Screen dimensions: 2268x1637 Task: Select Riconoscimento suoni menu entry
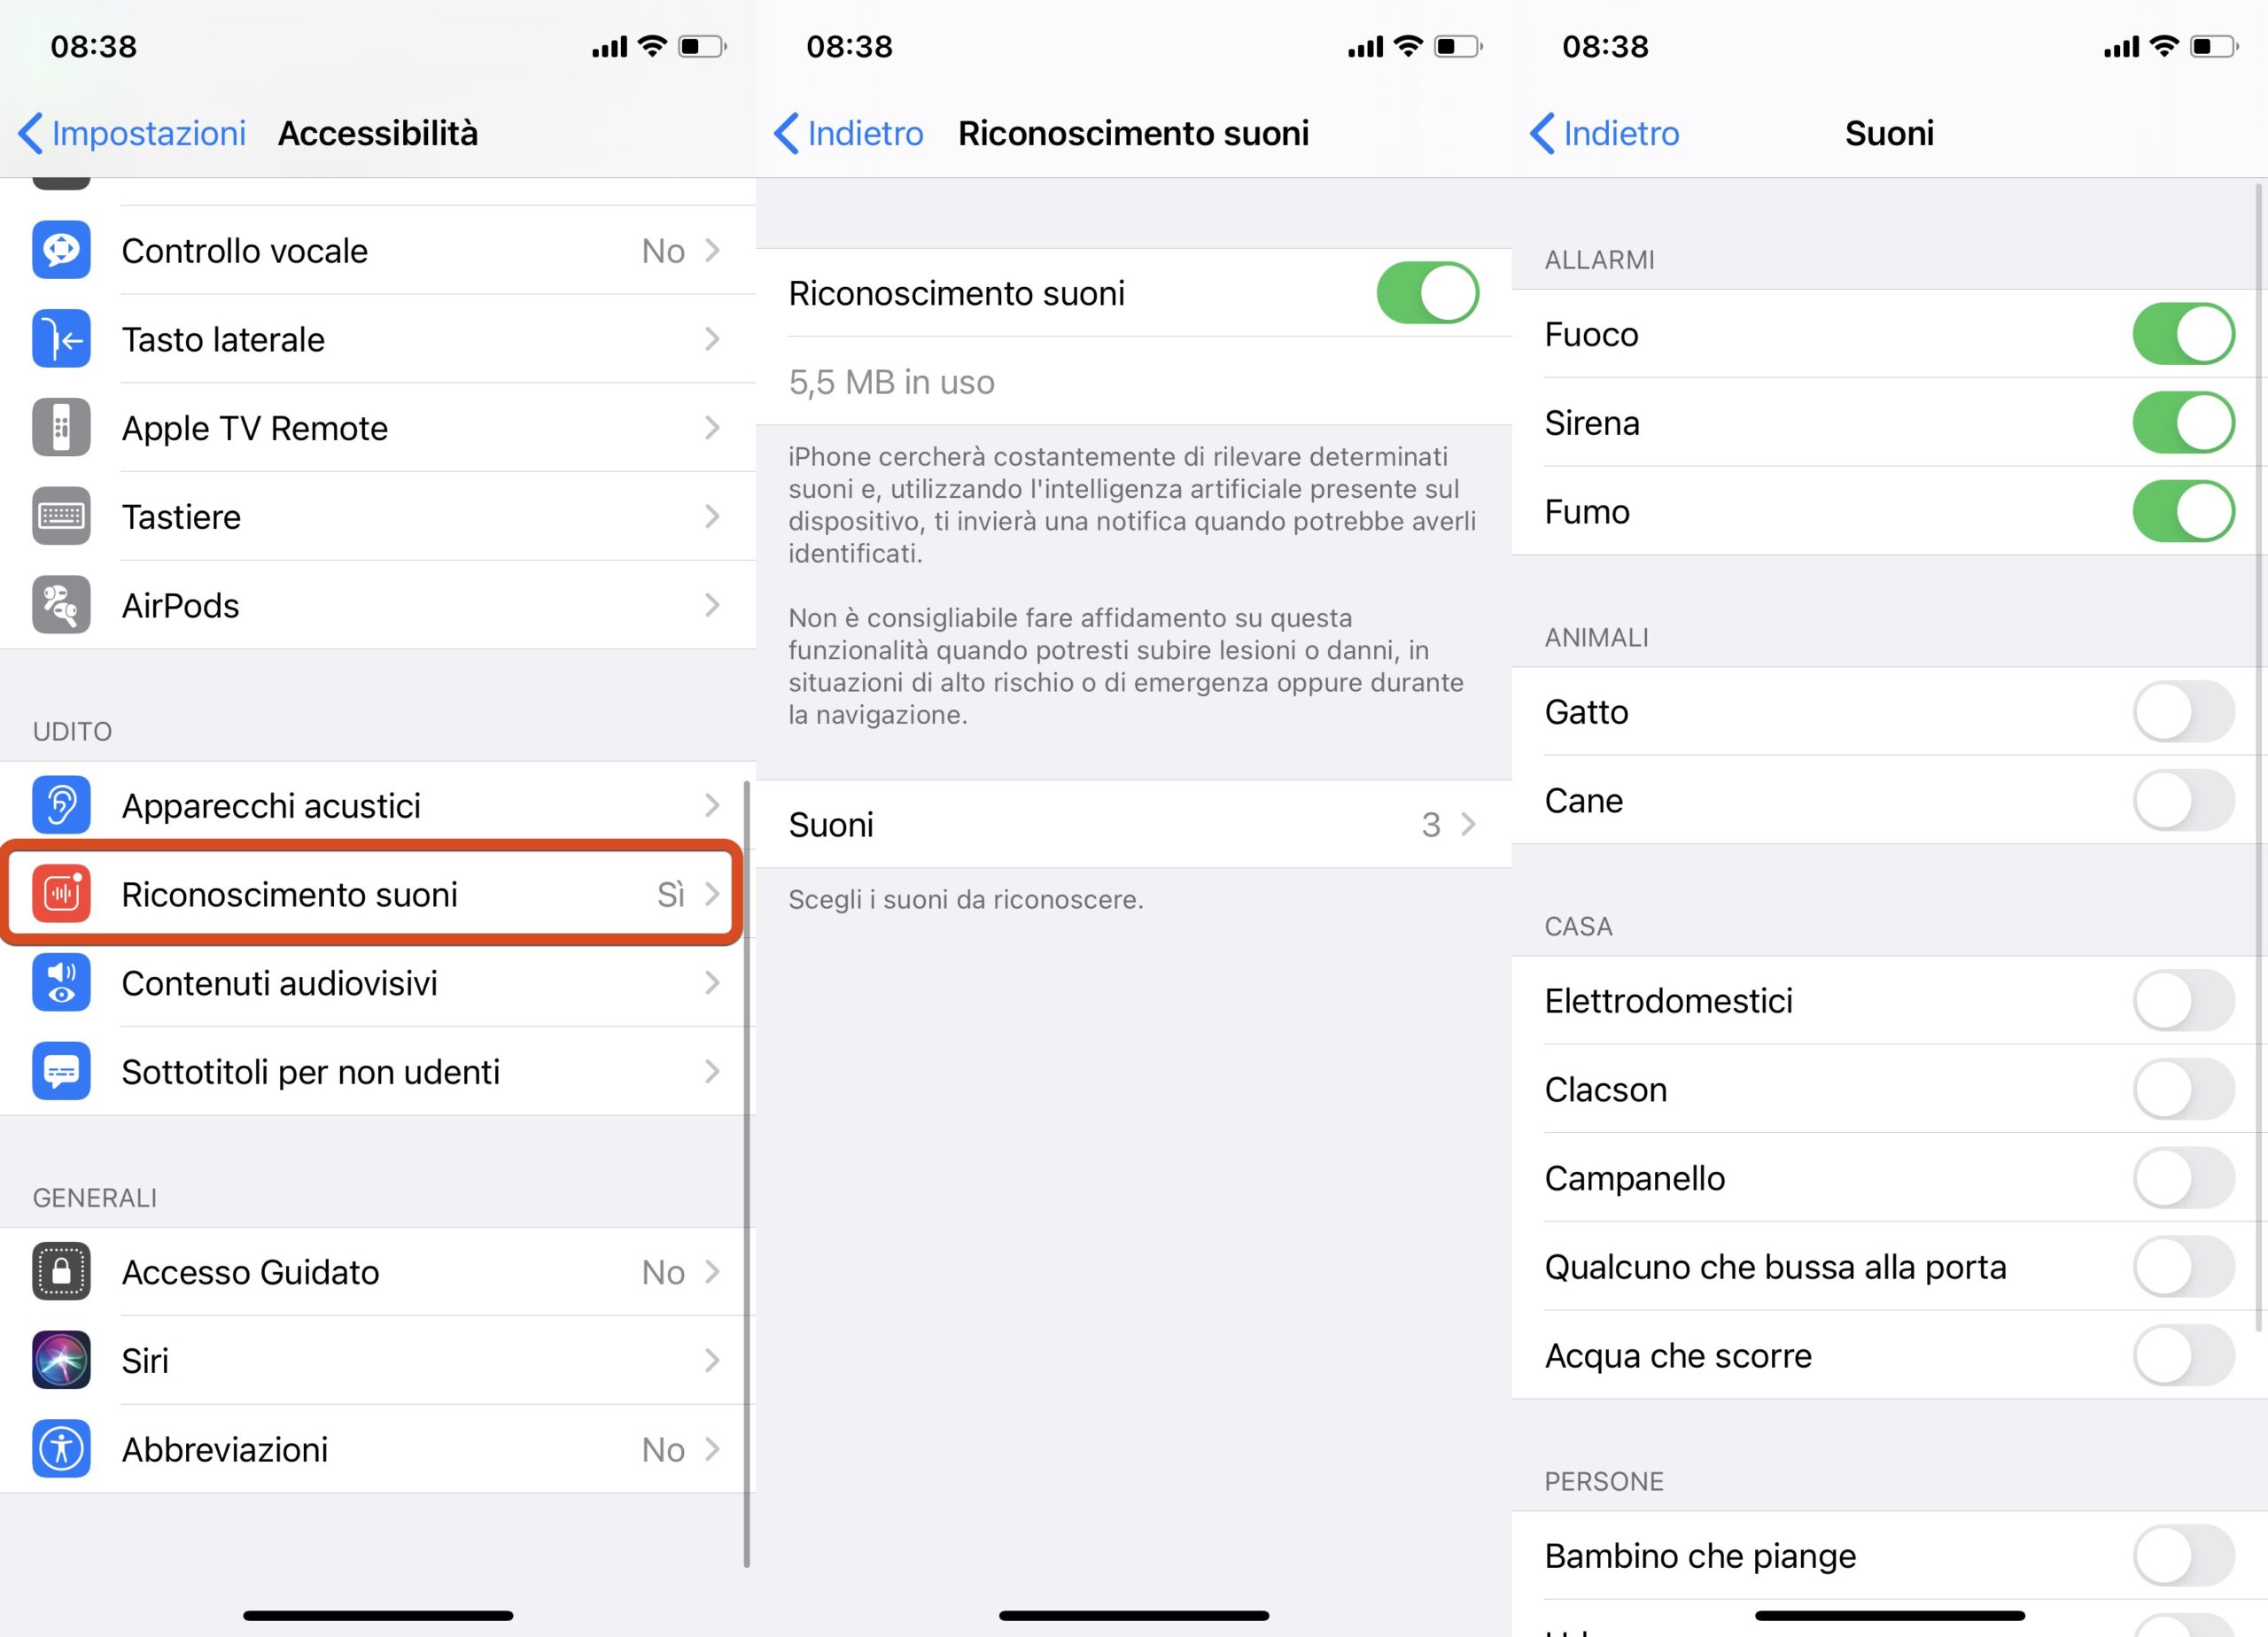click(x=375, y=894)
